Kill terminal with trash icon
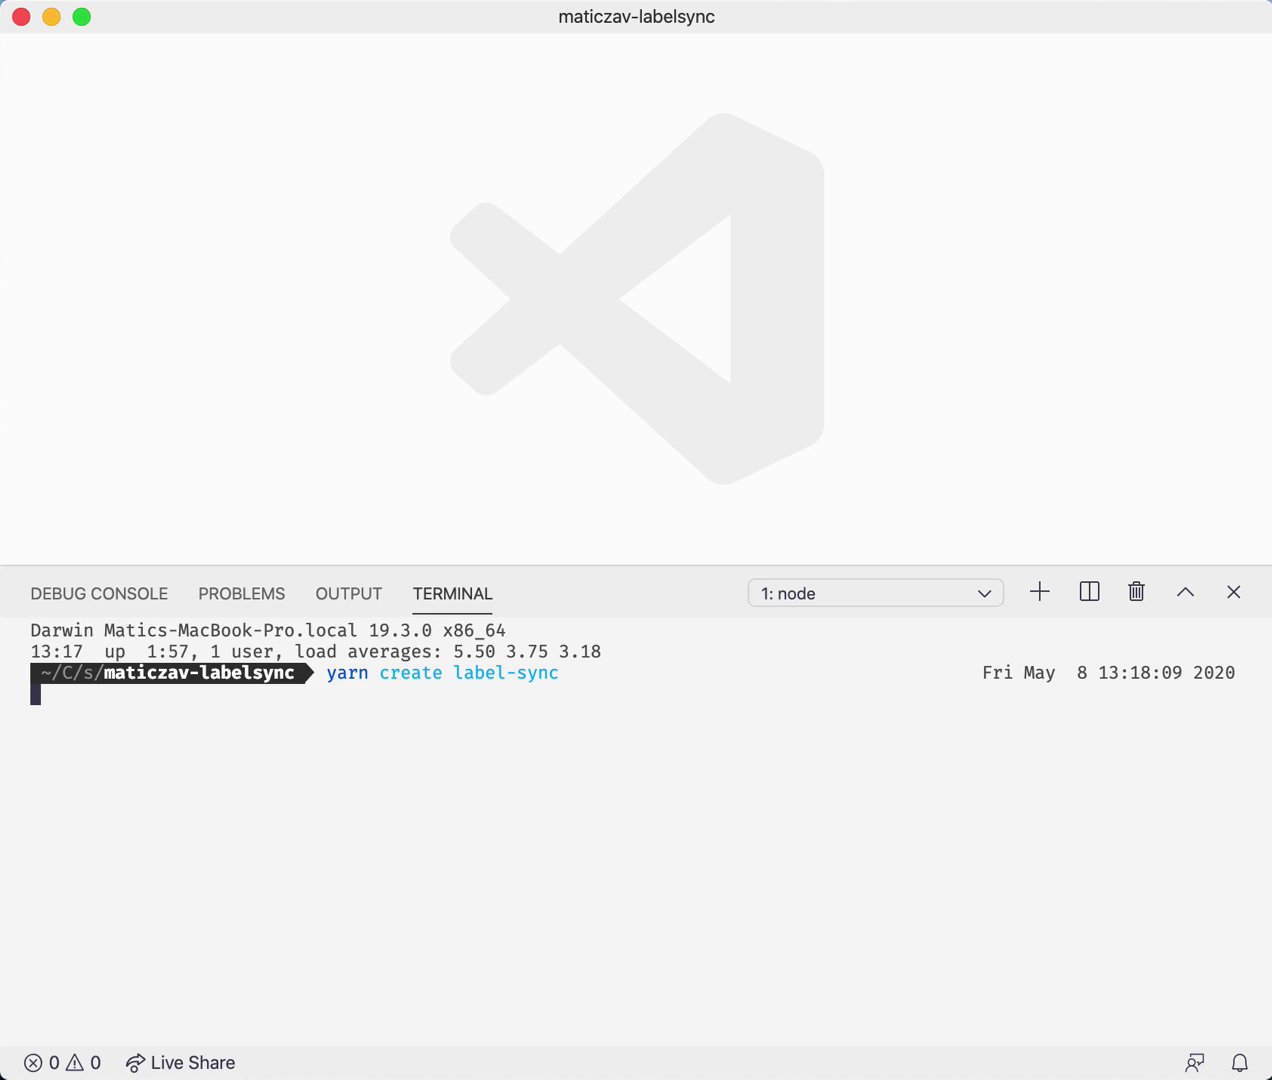Image resolution: width=1272 pixels, height=1080 pixels. (1137, 592)
